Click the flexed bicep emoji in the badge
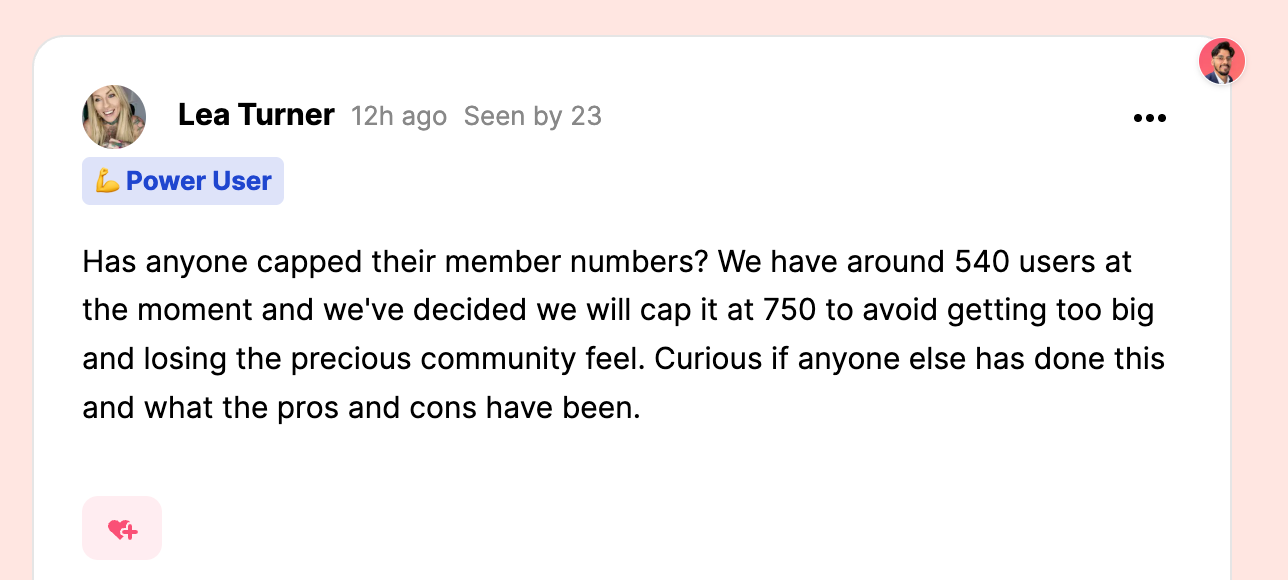The width and height of the screenshot is (1288, 580). [x=108, y=181]
